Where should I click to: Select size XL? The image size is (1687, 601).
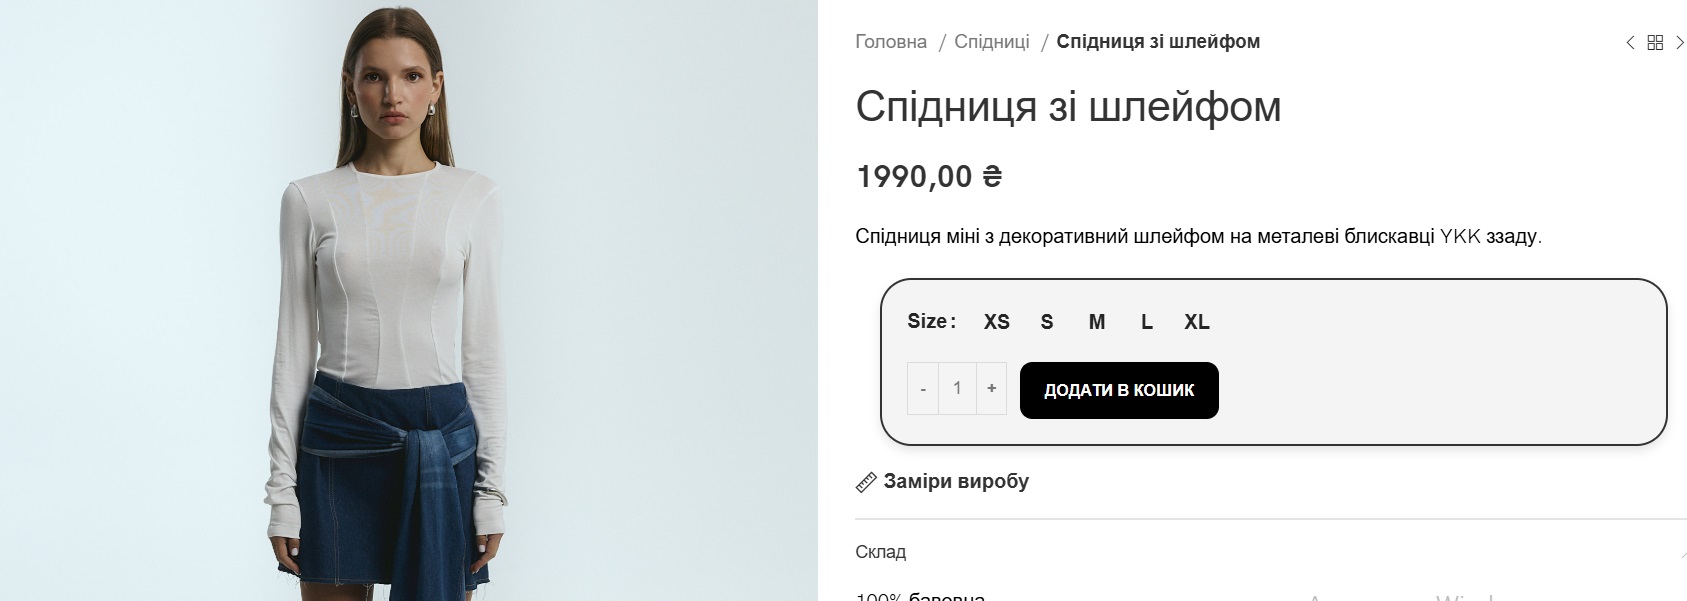[1197, 322]
